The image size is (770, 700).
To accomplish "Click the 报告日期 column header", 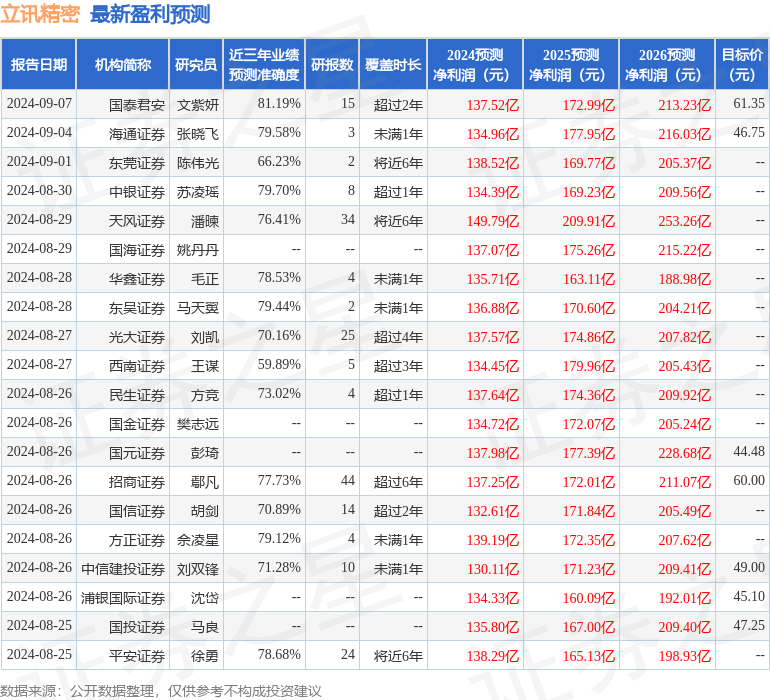I will [39, 64].
